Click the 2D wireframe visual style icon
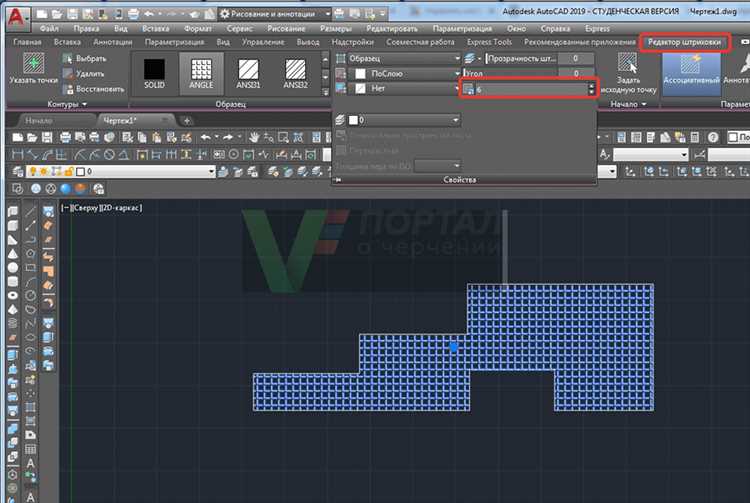Screen dimensions: 750x503 tap(17, 188)
